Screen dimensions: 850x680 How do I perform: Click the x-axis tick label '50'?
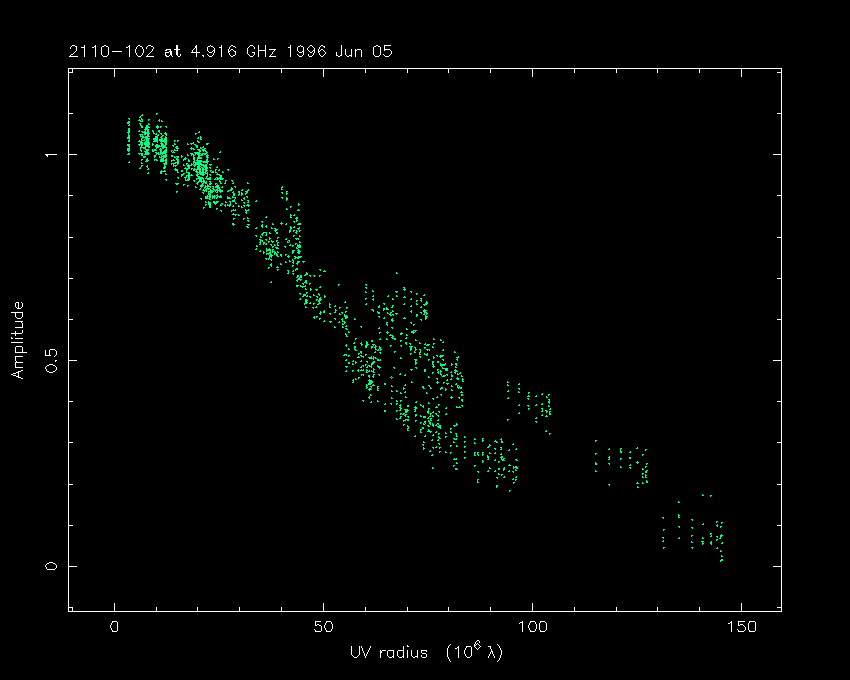[323, 627]
